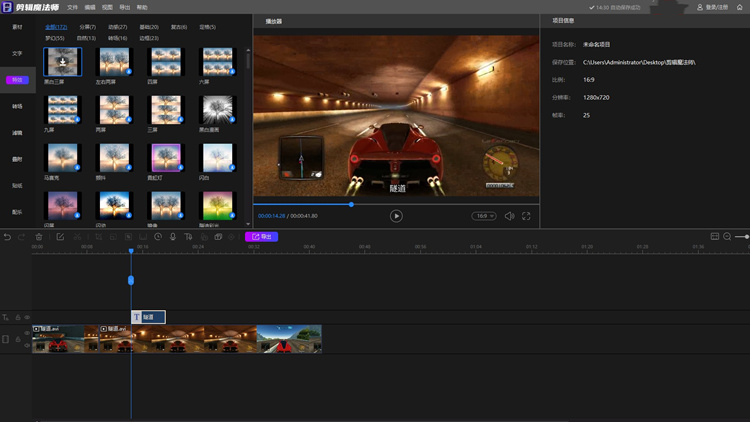Select the 黑白三屏 effect thumbnail
Viewport: 750px width, 422px height.
(x=63, y=62)
